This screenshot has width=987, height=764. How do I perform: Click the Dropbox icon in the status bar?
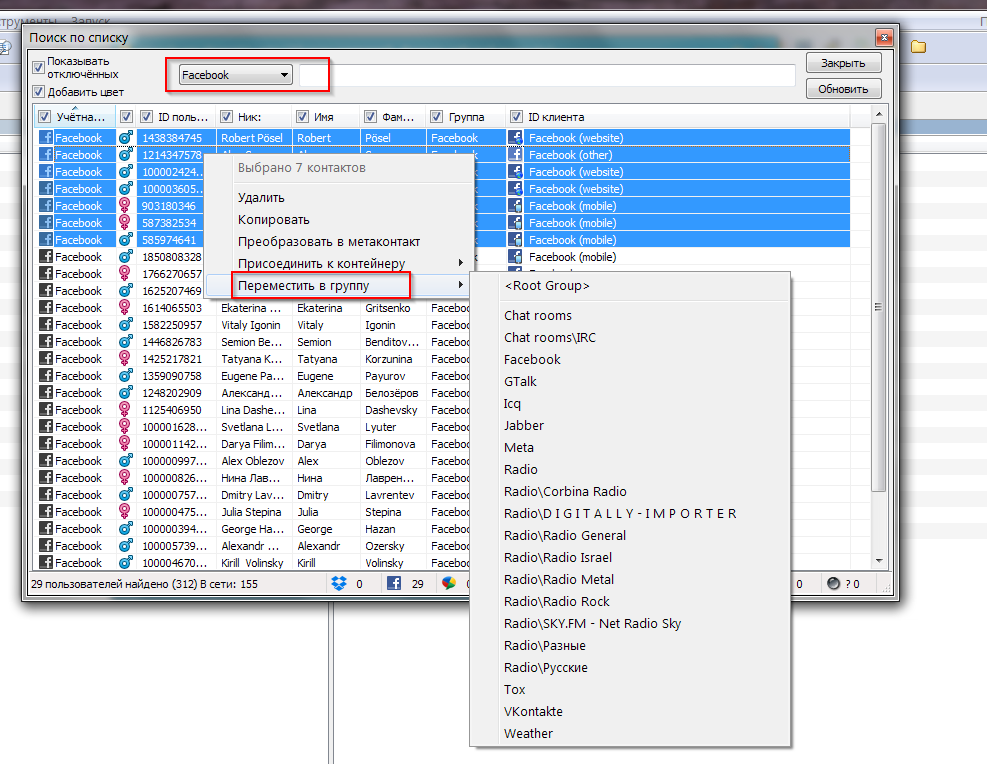(x=339, y=583)
